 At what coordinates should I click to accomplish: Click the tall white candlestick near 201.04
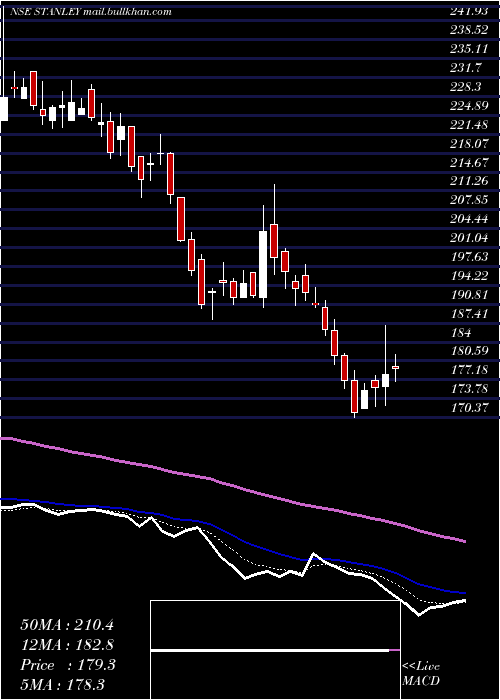click(x=263, y=264)
